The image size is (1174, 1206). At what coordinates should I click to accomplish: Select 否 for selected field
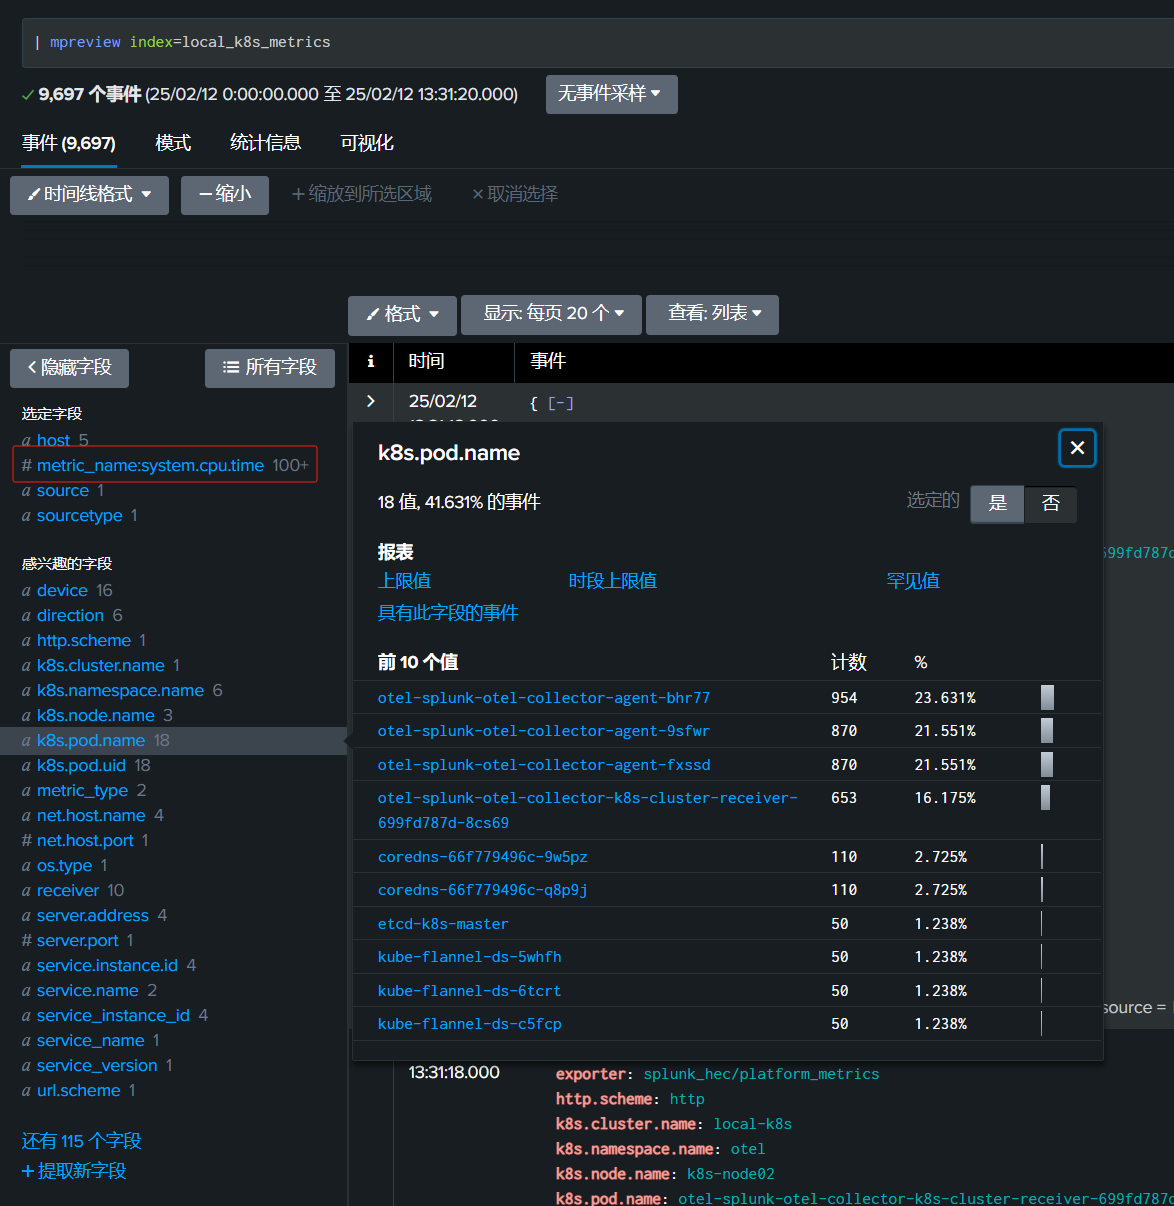1051,503
